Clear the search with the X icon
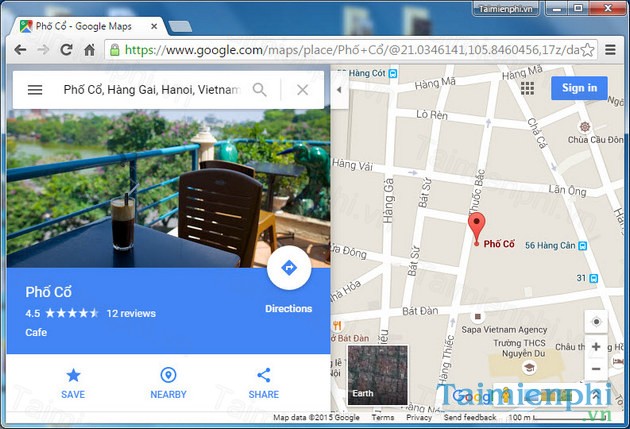This screenshot has width=630, height=429. pos(303,90)
